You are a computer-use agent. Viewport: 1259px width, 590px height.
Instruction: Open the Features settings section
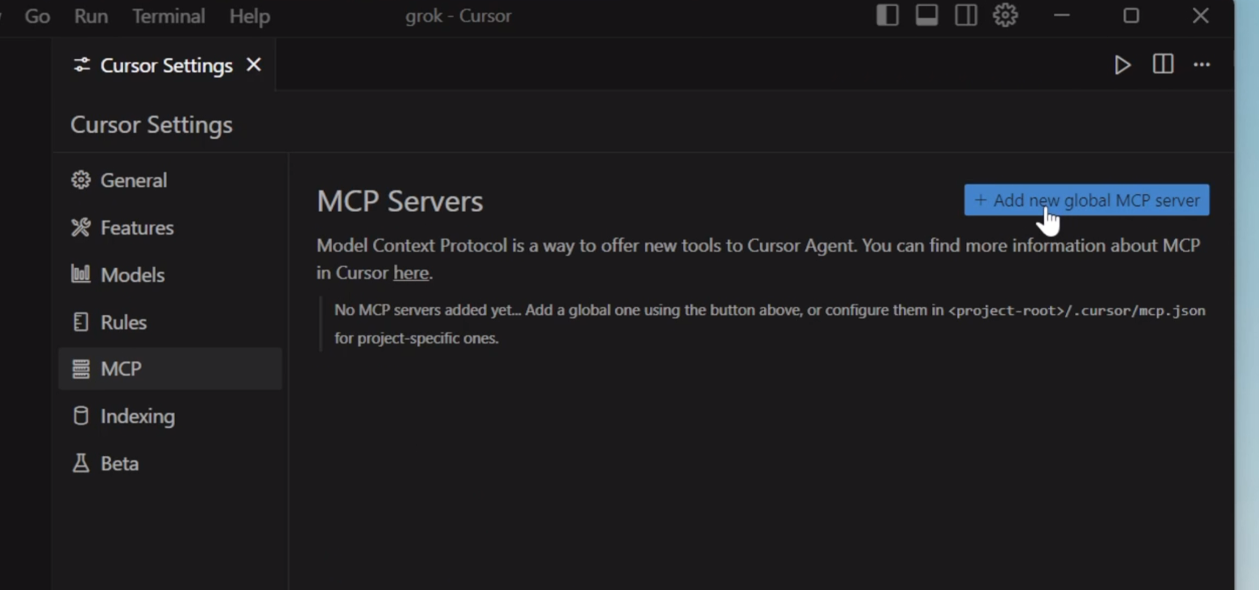click(x=170, y=227)
